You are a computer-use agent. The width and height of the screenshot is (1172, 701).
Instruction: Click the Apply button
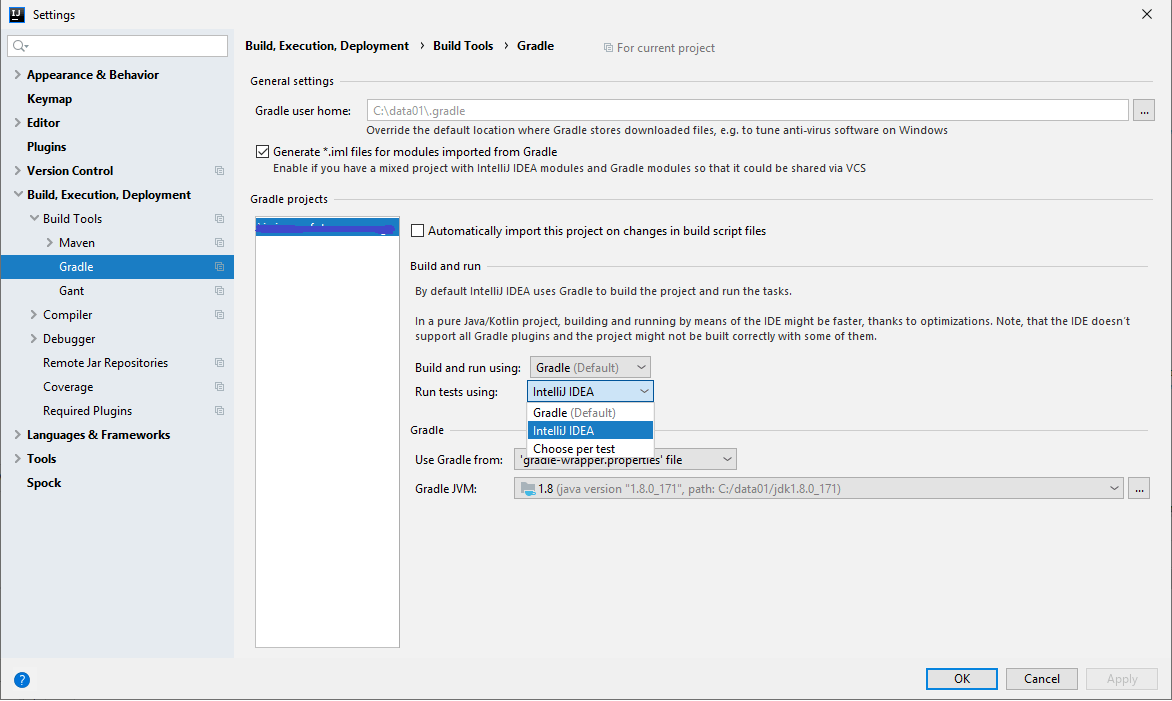pyautogui.click(x=1122, y=679)
